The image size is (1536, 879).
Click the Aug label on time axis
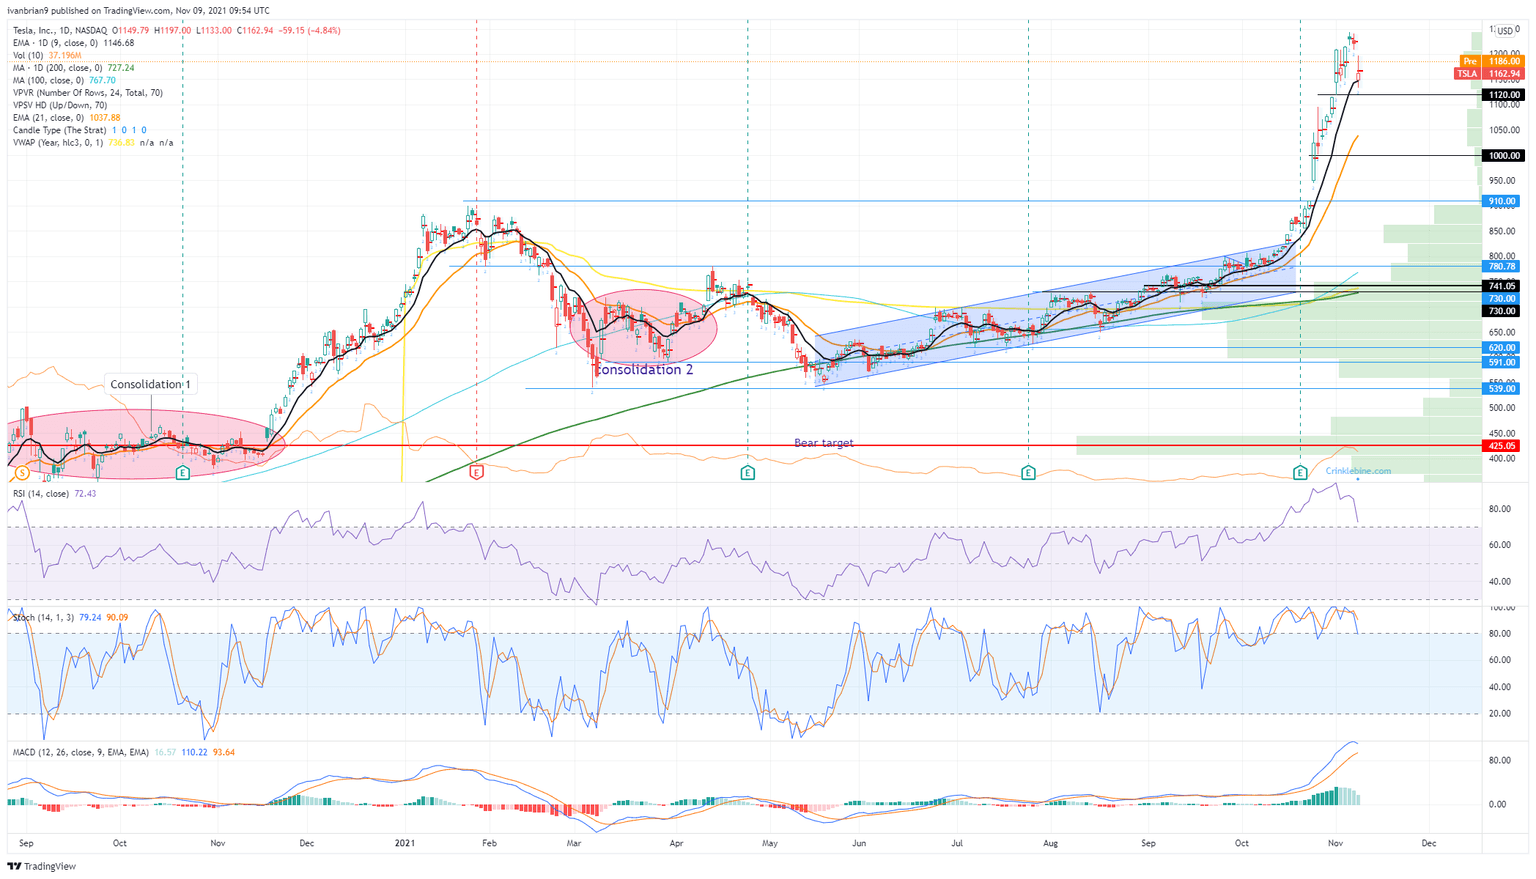pos(1050,843)
